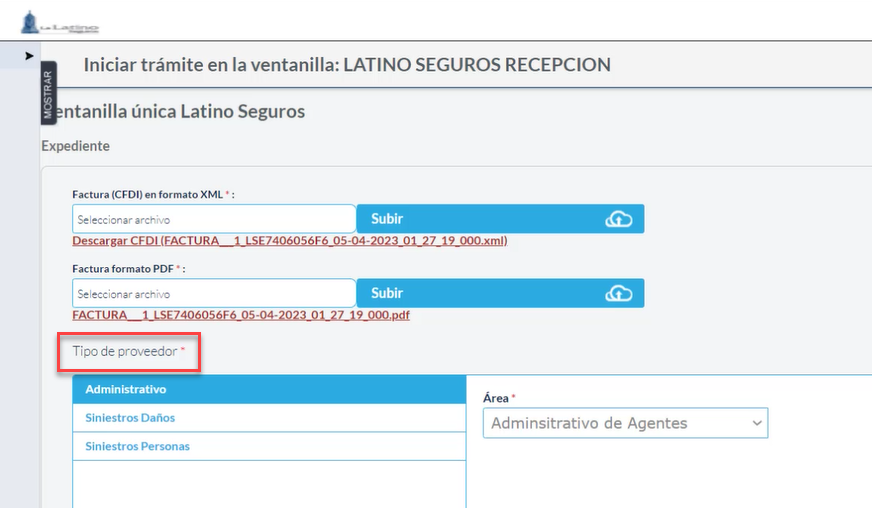The image size is (872, 508).
Task: Click the PDF factura file selection field
Action: (x=214, y=293)
